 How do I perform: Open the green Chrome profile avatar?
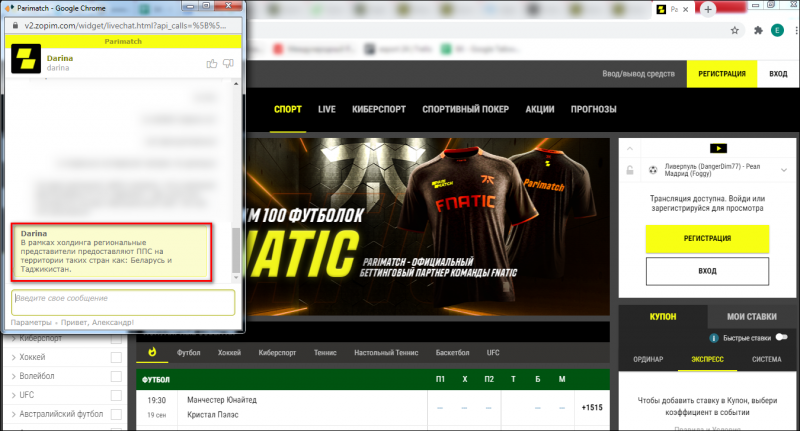[777, 31]
